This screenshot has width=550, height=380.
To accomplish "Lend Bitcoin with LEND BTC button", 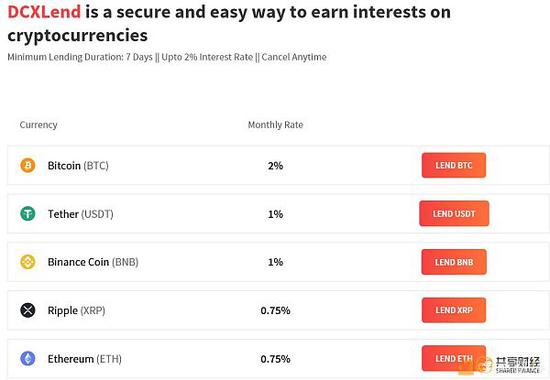I will 454,165.
